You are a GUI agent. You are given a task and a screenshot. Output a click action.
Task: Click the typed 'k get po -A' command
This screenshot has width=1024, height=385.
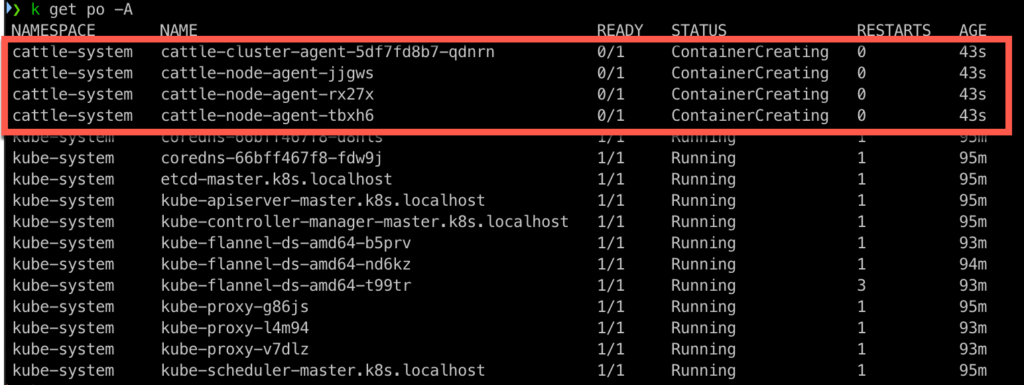82,10
